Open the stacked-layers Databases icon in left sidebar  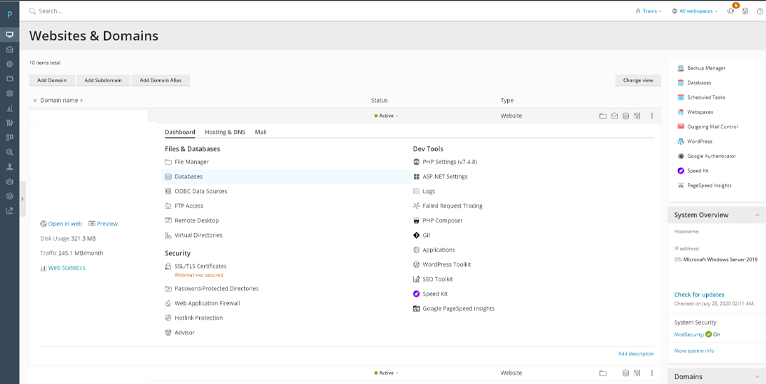point(9,93)
